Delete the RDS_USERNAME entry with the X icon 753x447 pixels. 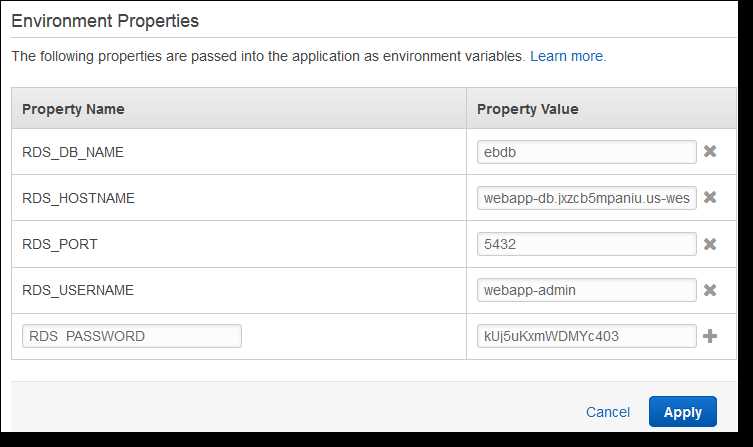(x=710, y=290)
